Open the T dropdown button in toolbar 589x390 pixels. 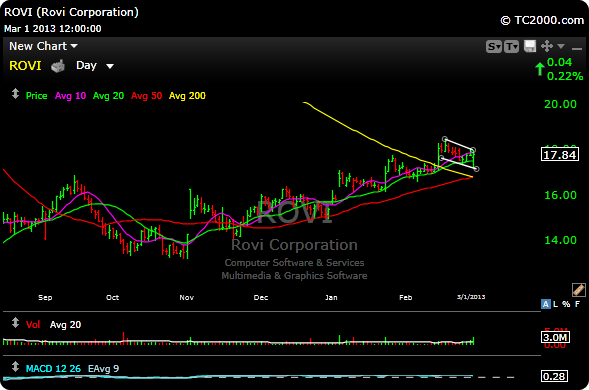(511, 47)
